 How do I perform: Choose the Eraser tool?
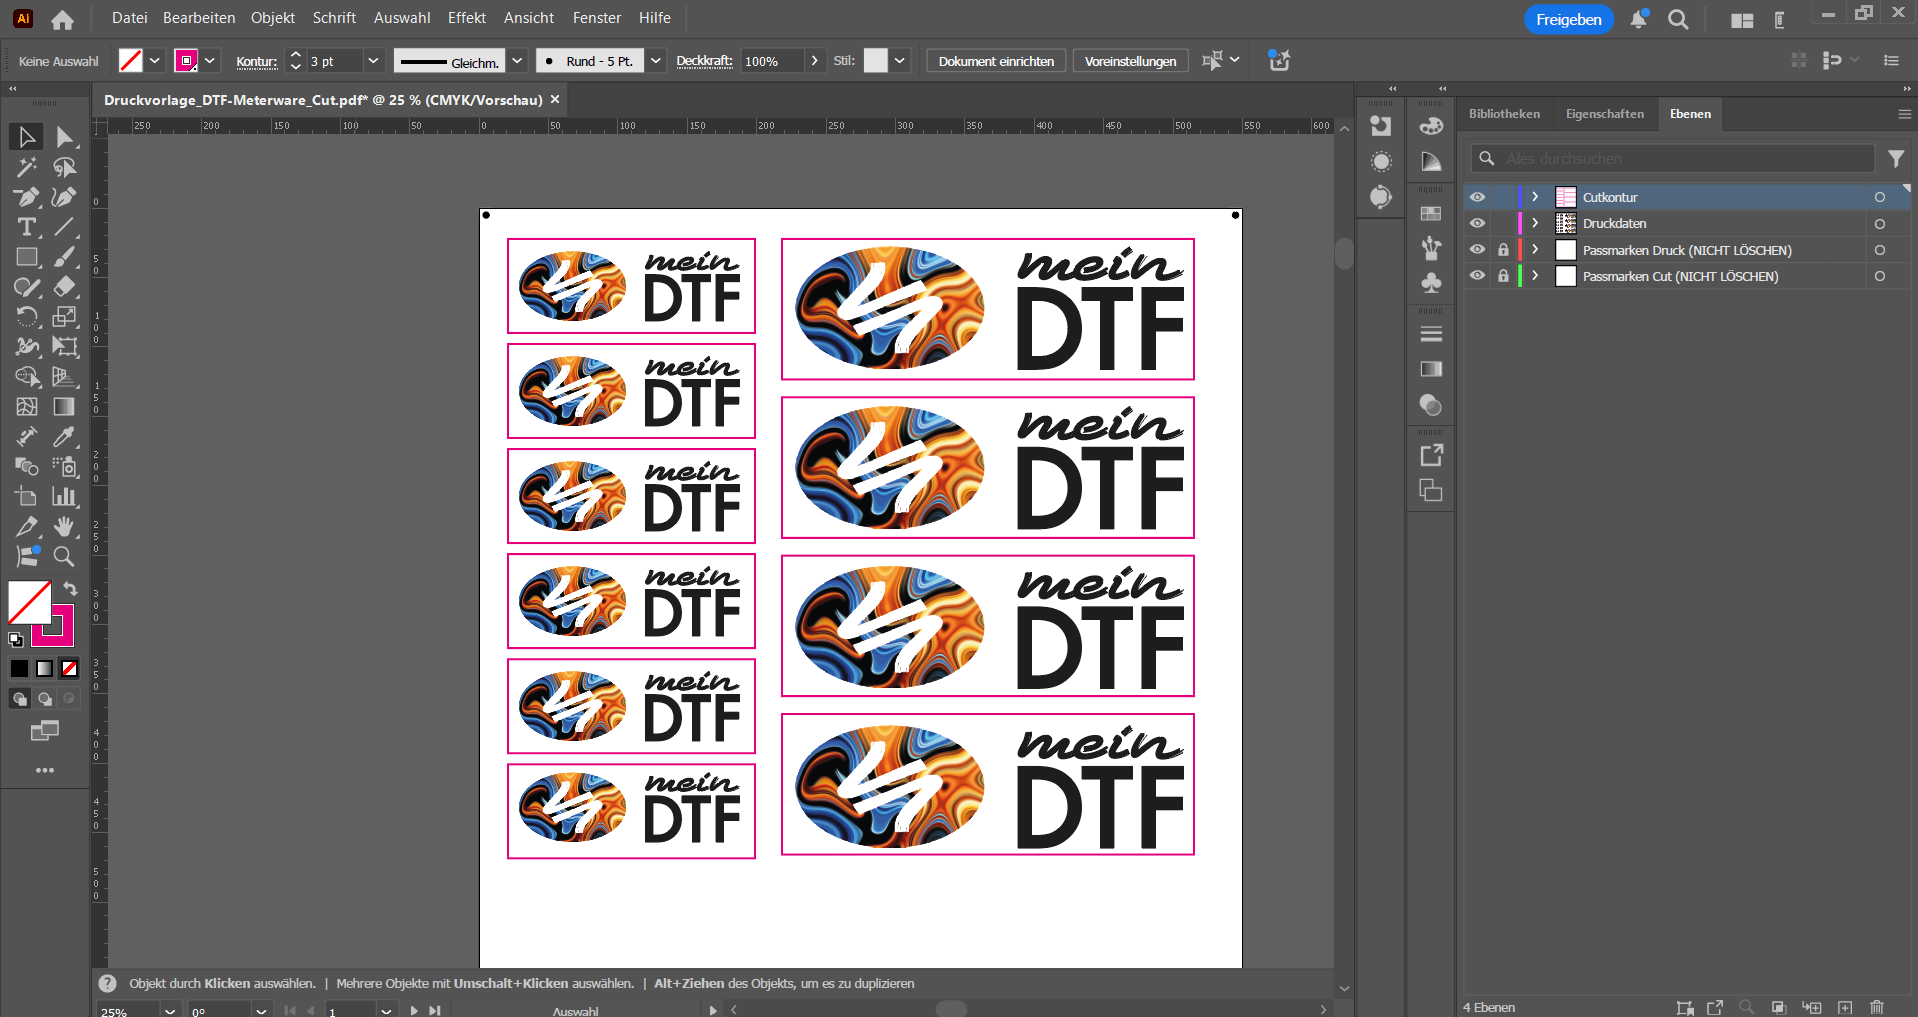[64, 287]
